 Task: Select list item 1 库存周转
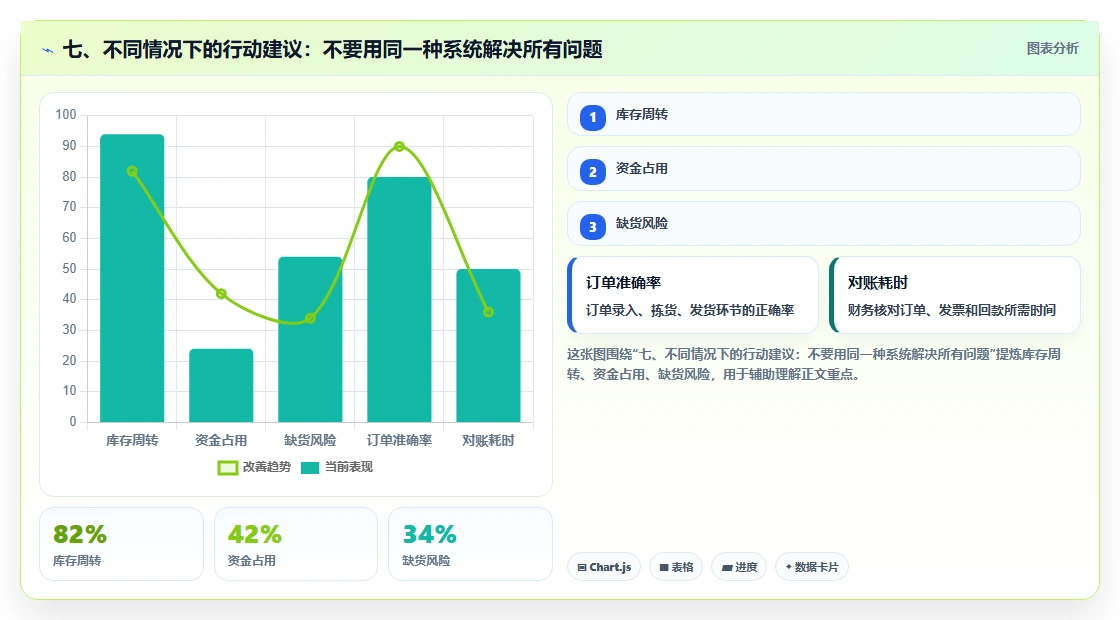[x=824, y=114]
